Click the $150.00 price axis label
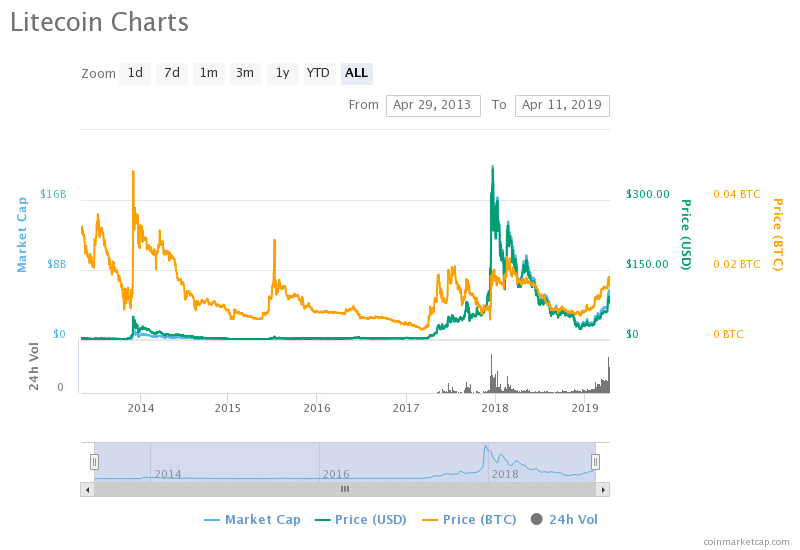The image size is (800, 550). click(647, 264)
